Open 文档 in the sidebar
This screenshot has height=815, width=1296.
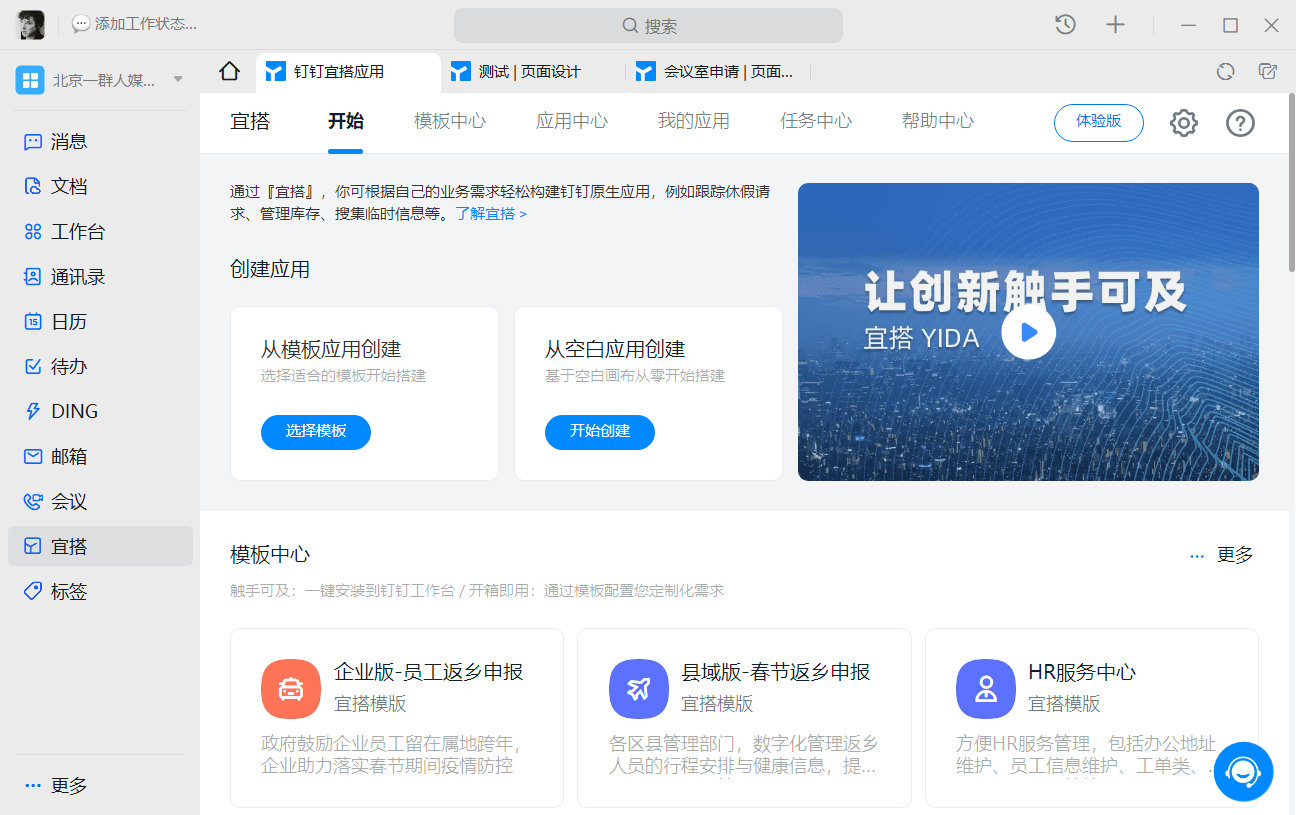click(100, 187)
